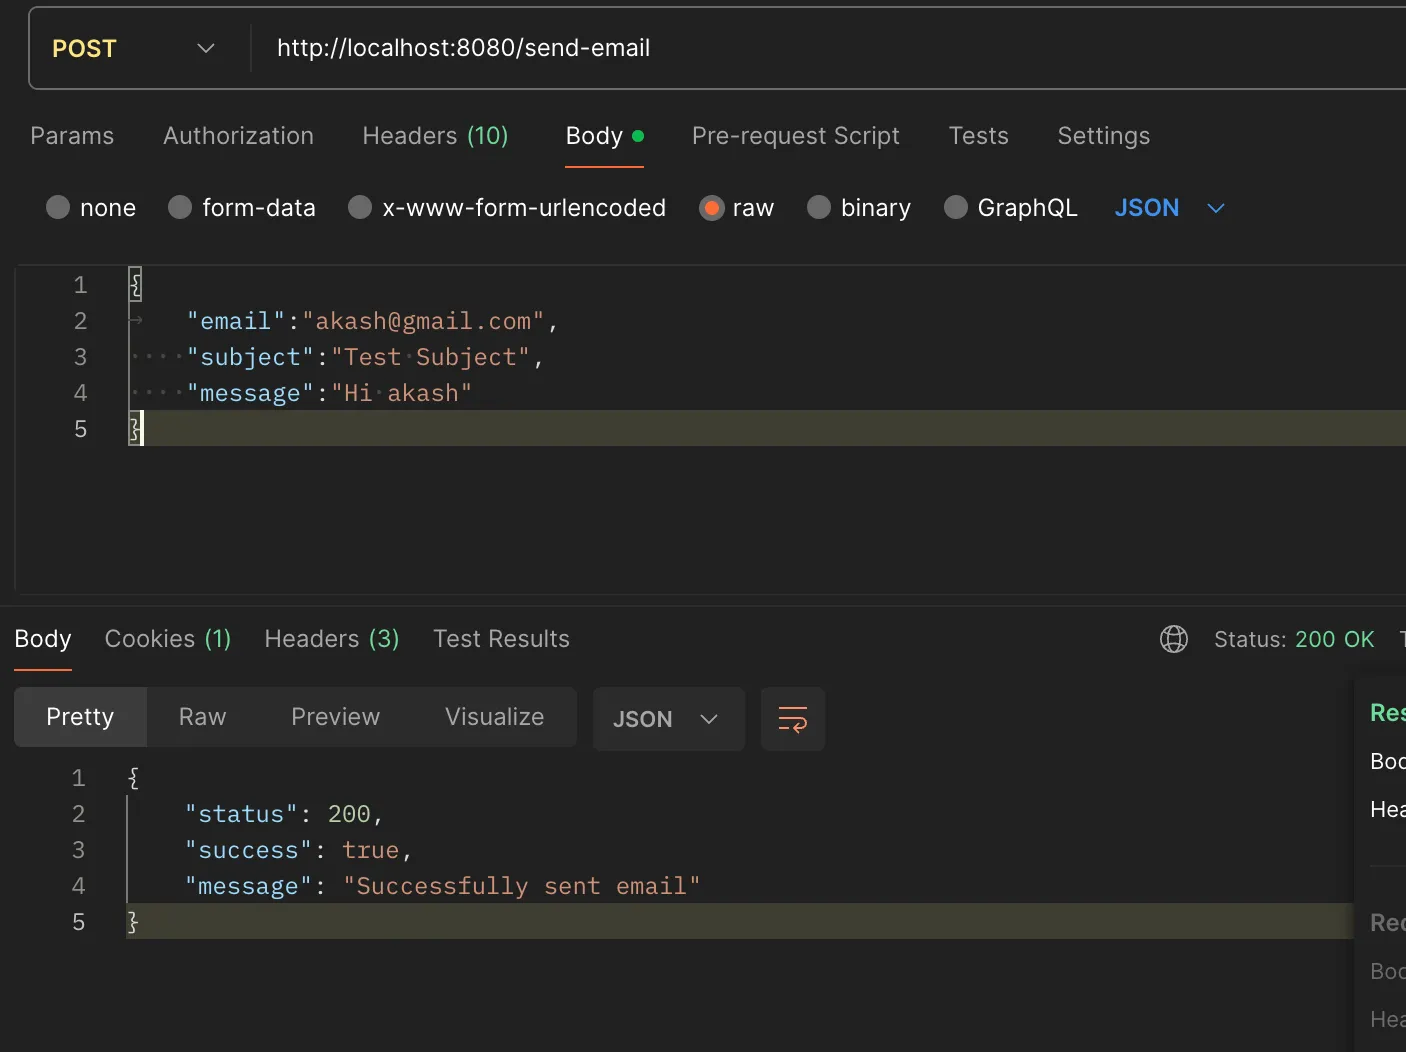Screen dimensions: 1406x1052
Task: Click the word wrap icon in response toolbar
Action: click(792, 719)
